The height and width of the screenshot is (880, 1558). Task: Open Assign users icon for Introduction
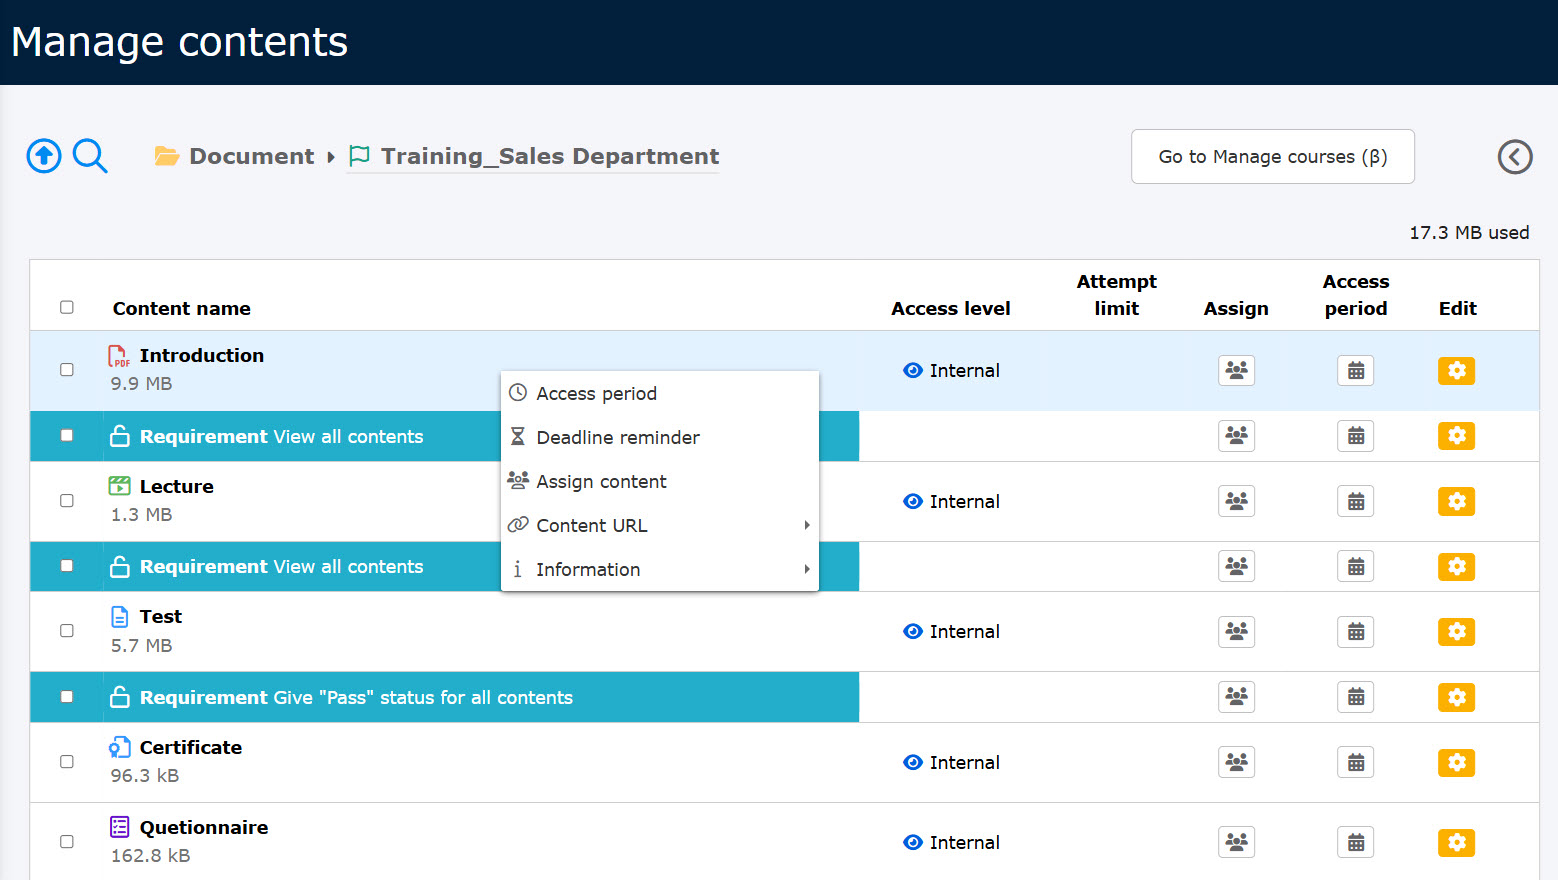(x=1236, y=371)
